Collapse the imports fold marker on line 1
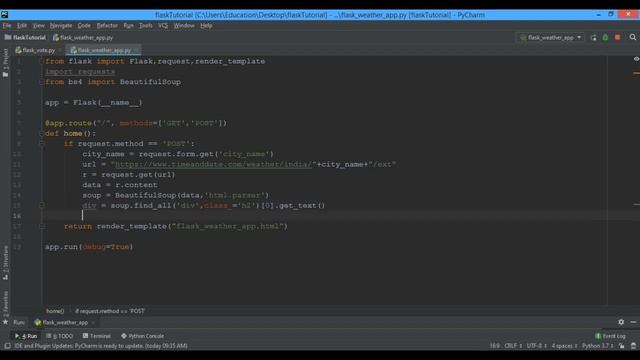The height and width of the screenshot is (360, 640). (42, 61)
